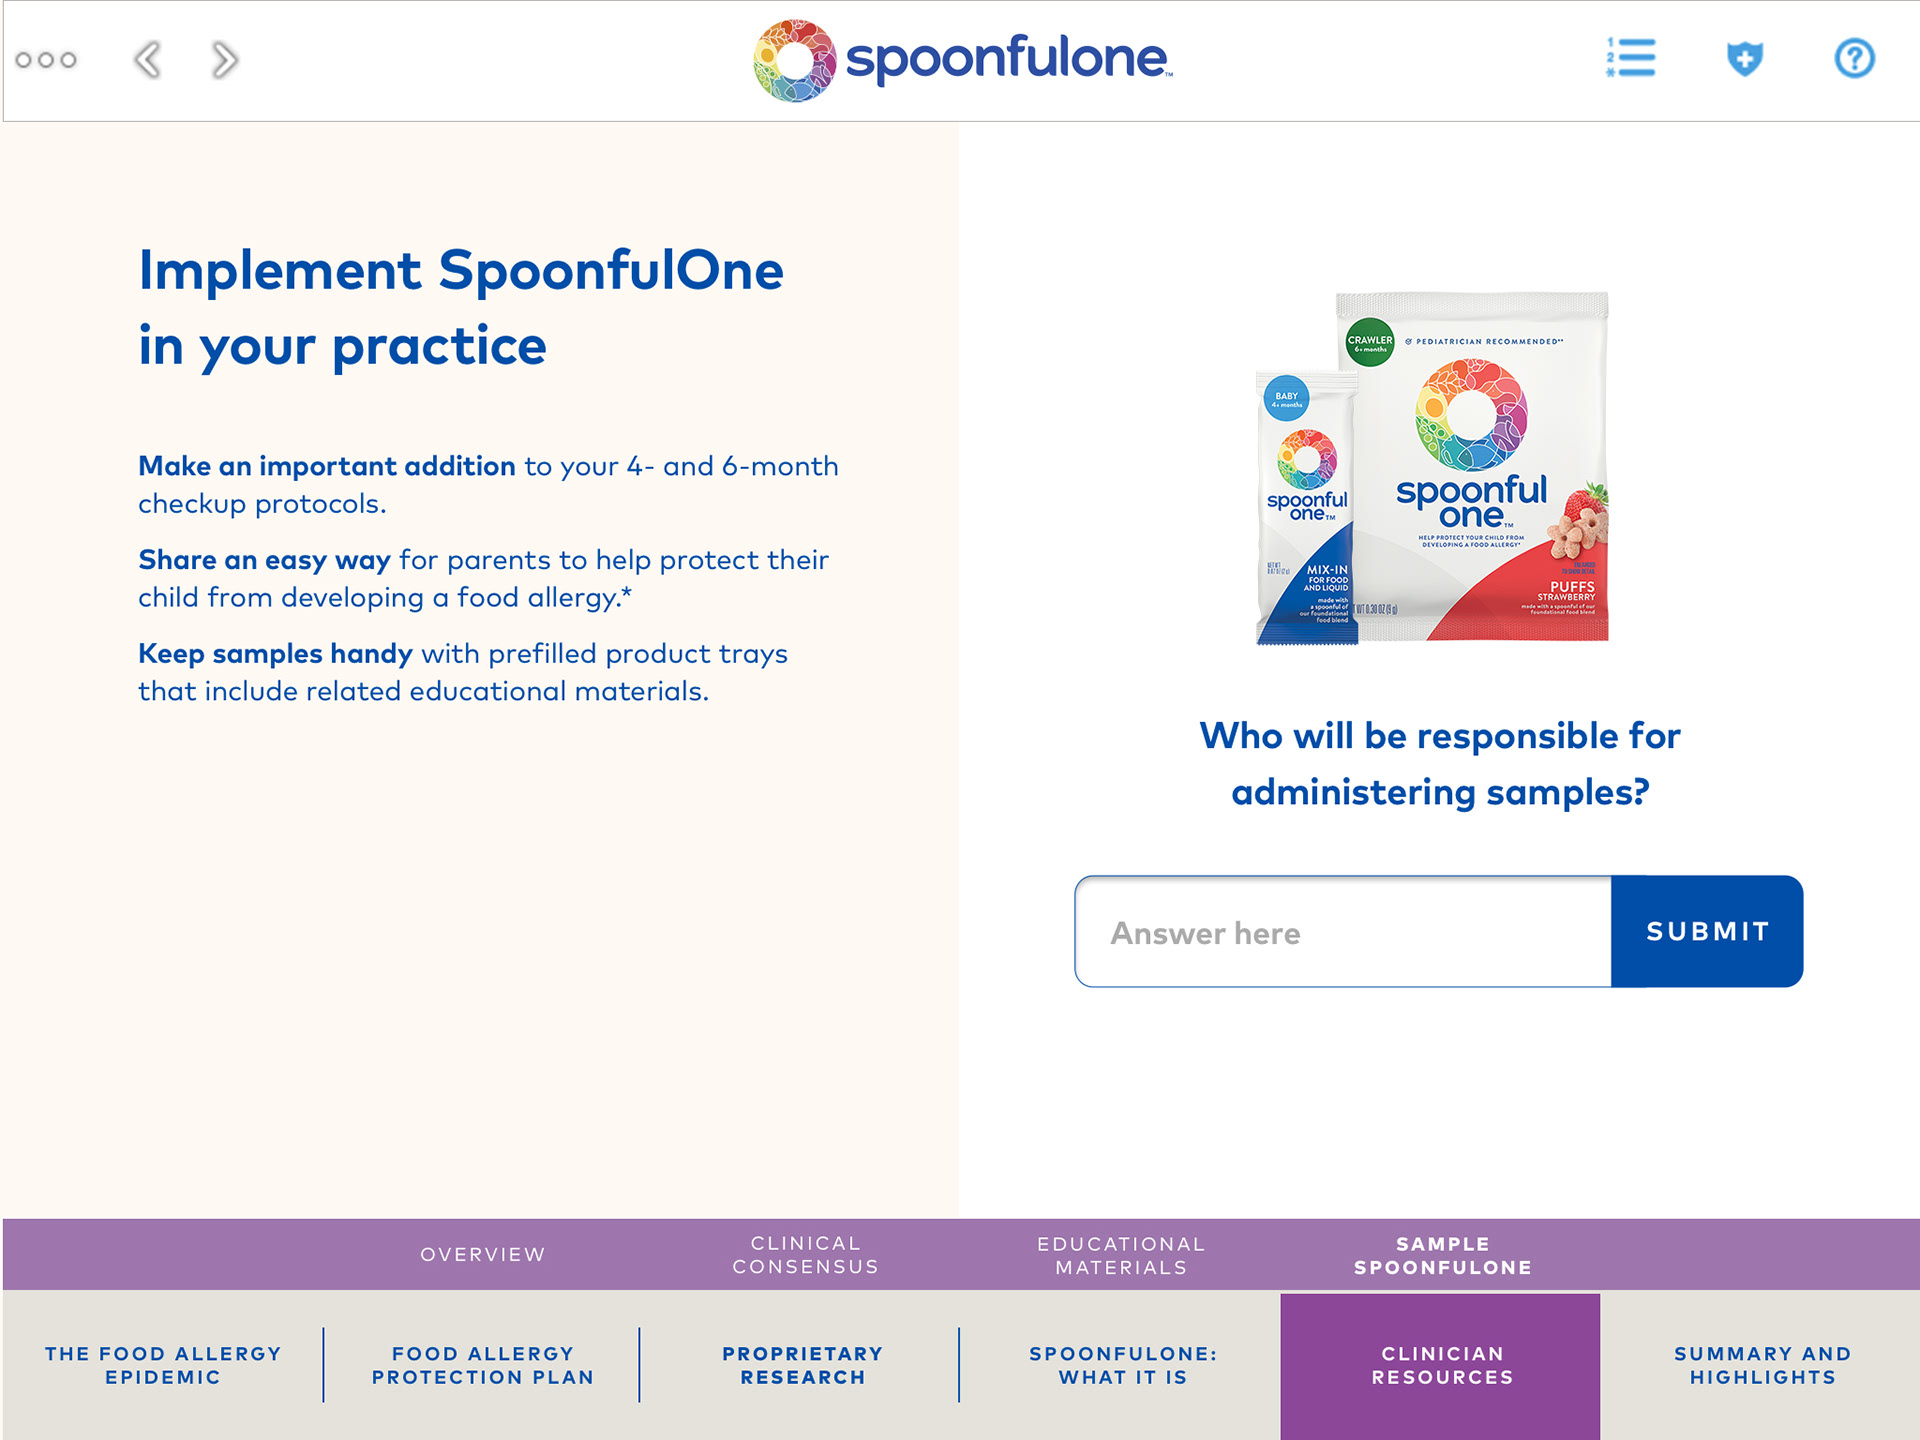Click the 'Answer here' text field

point(1343,932)
